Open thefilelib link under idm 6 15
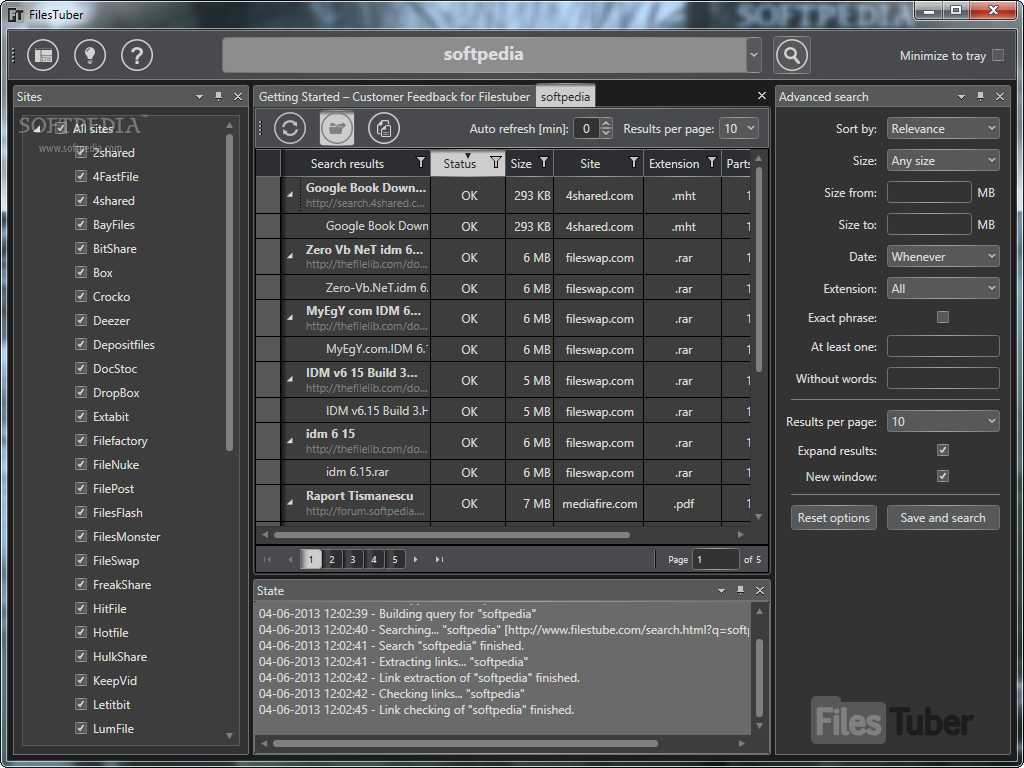This screenshot has width=1024, height=768. click(x=366, y=449)
